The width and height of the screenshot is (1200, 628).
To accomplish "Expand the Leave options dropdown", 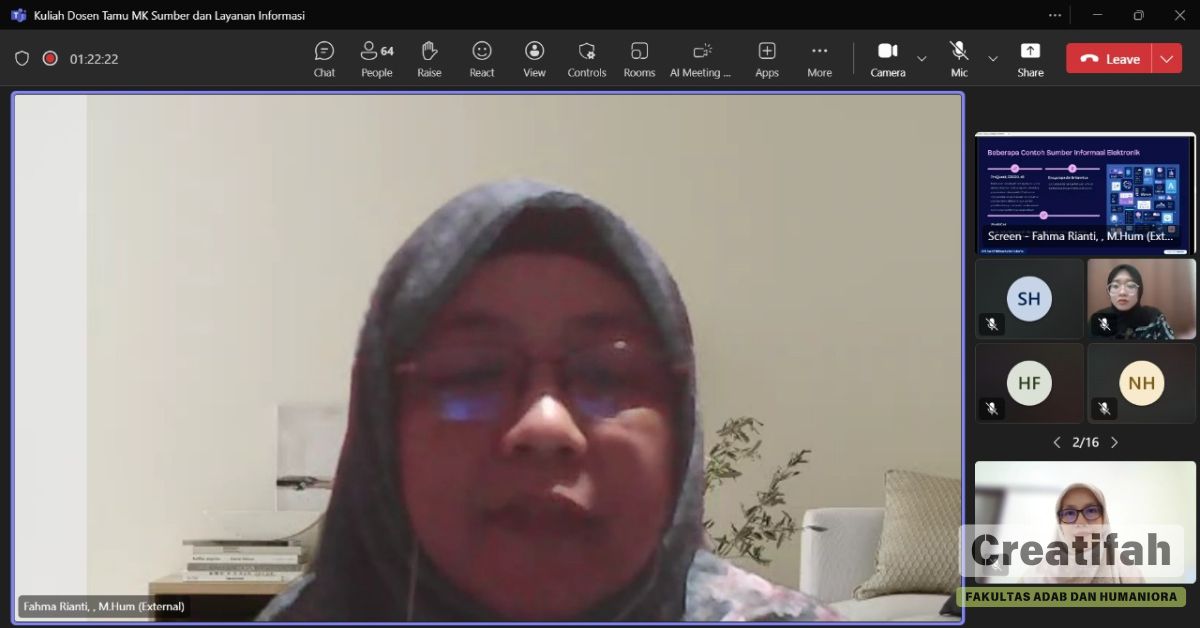I will [1167, 59].
